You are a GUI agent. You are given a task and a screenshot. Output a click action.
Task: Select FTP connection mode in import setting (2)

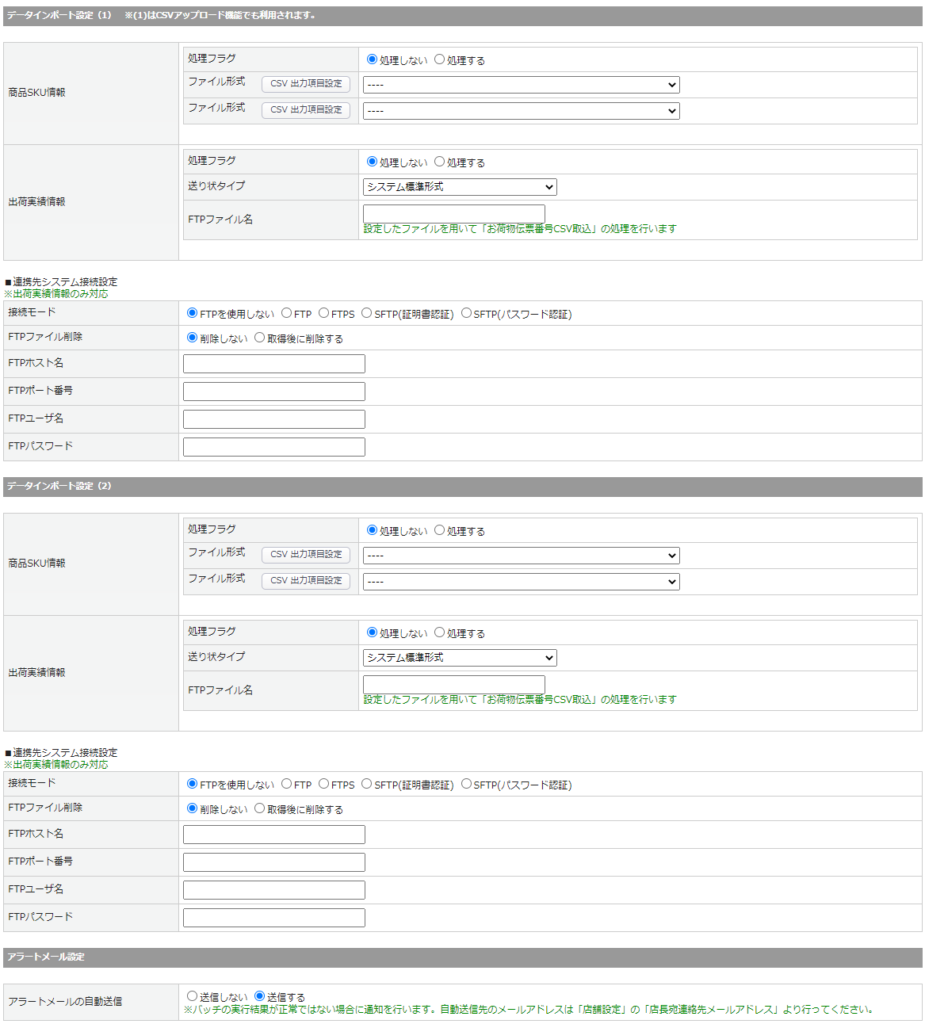click(x=286, y=784)
